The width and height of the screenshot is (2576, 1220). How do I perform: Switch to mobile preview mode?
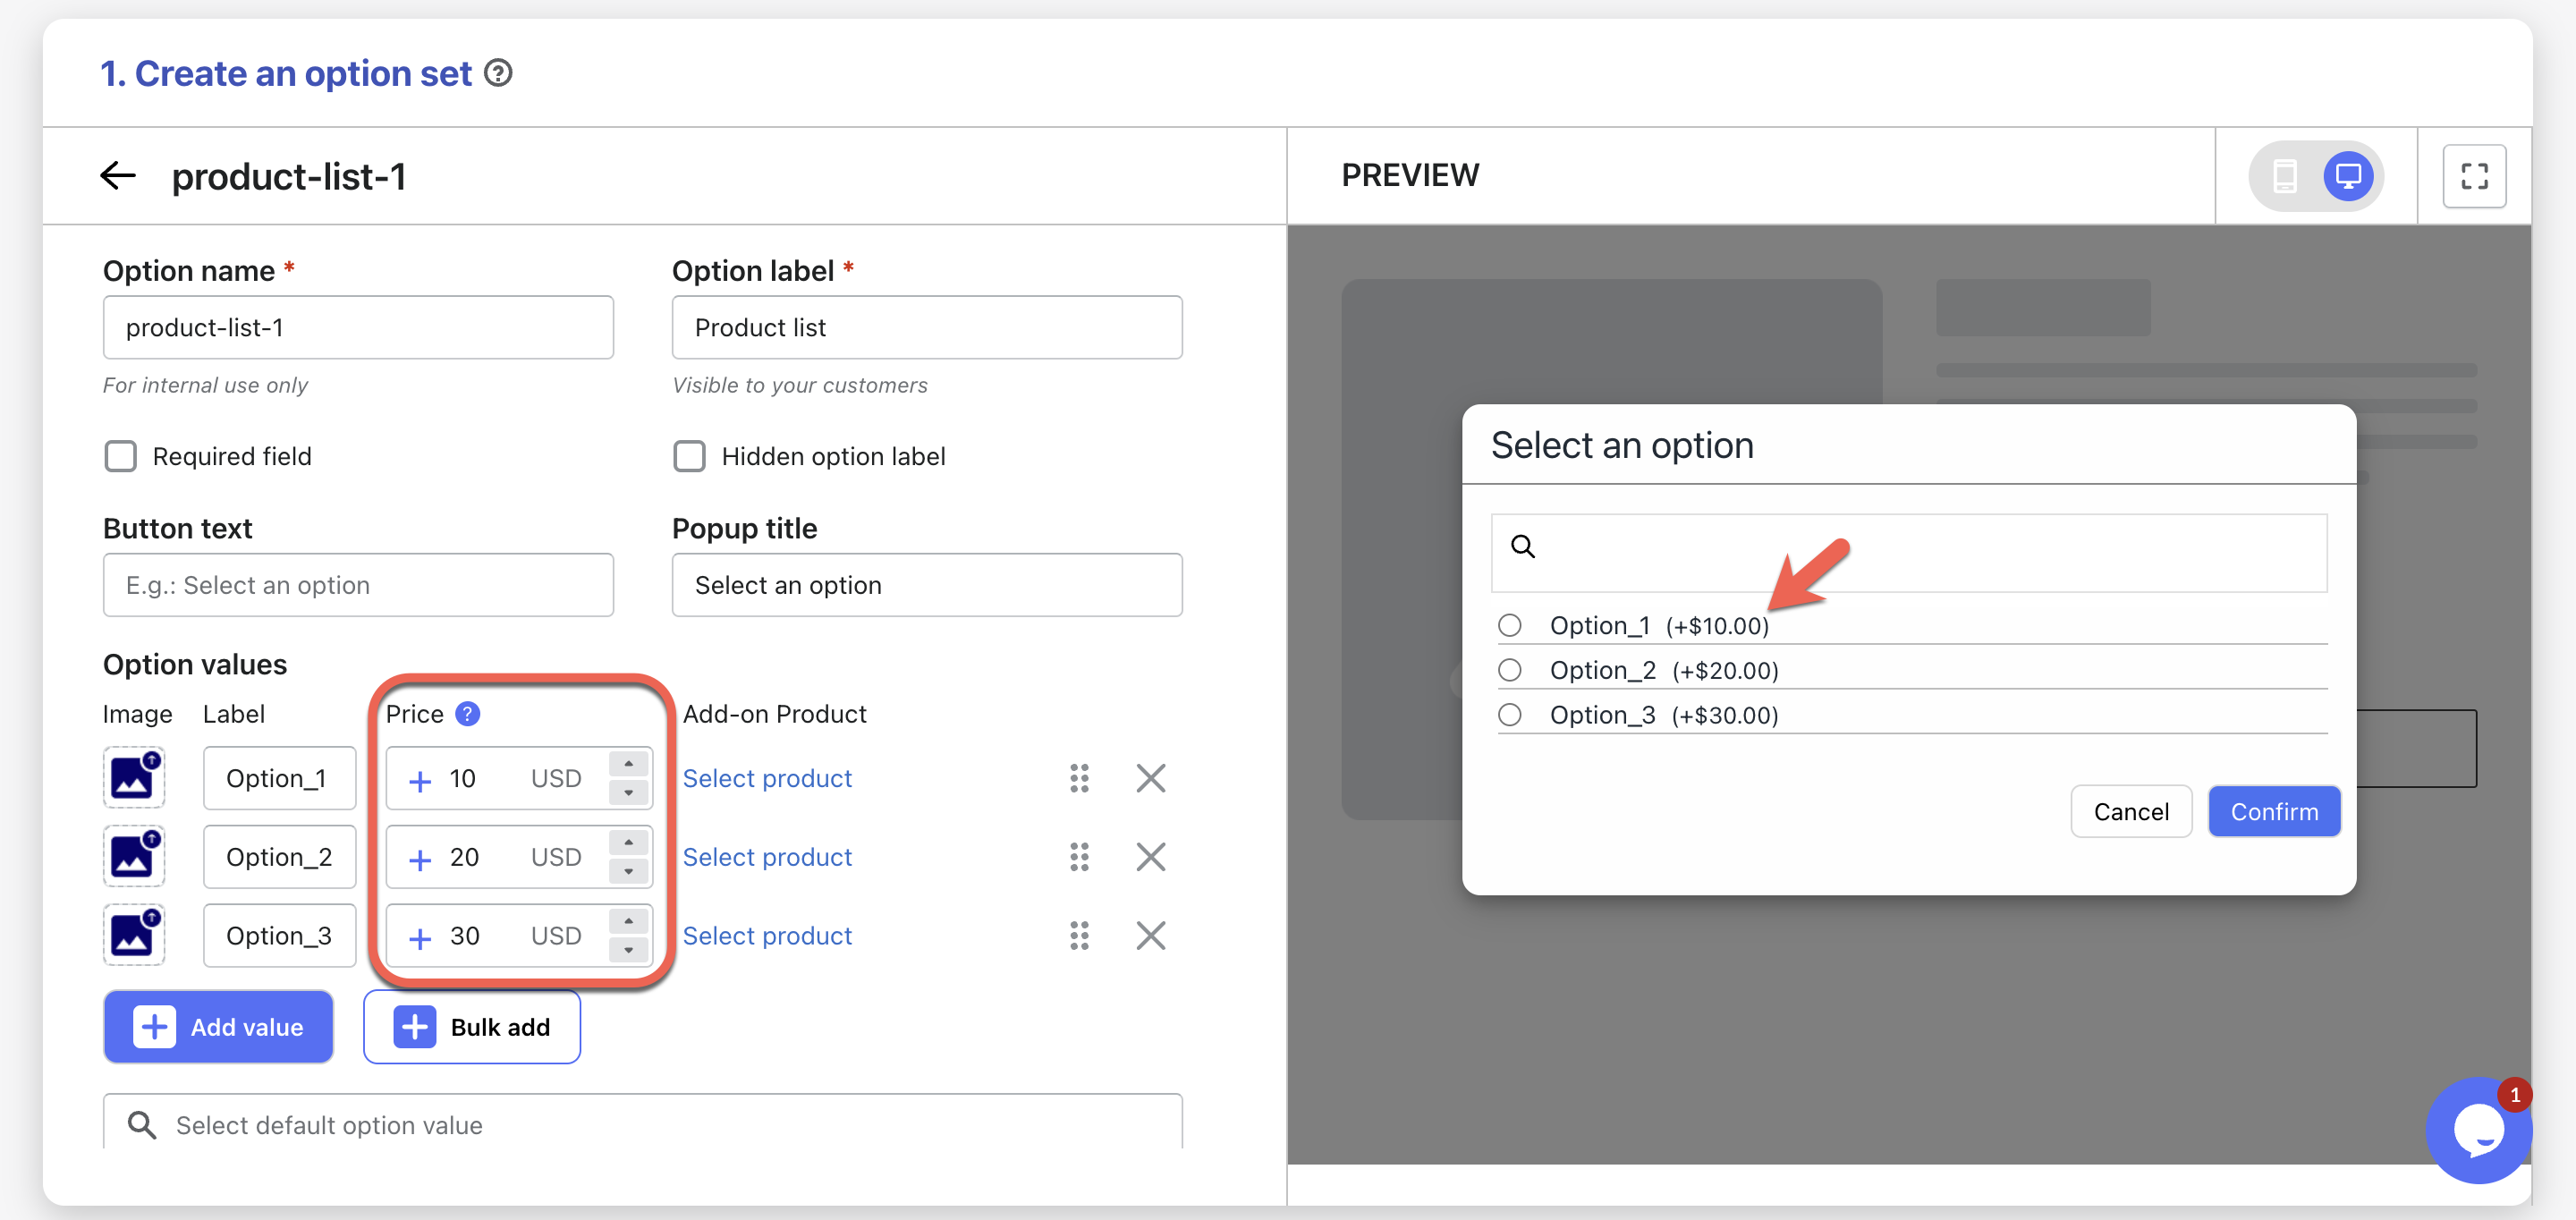click(2285, 176)
